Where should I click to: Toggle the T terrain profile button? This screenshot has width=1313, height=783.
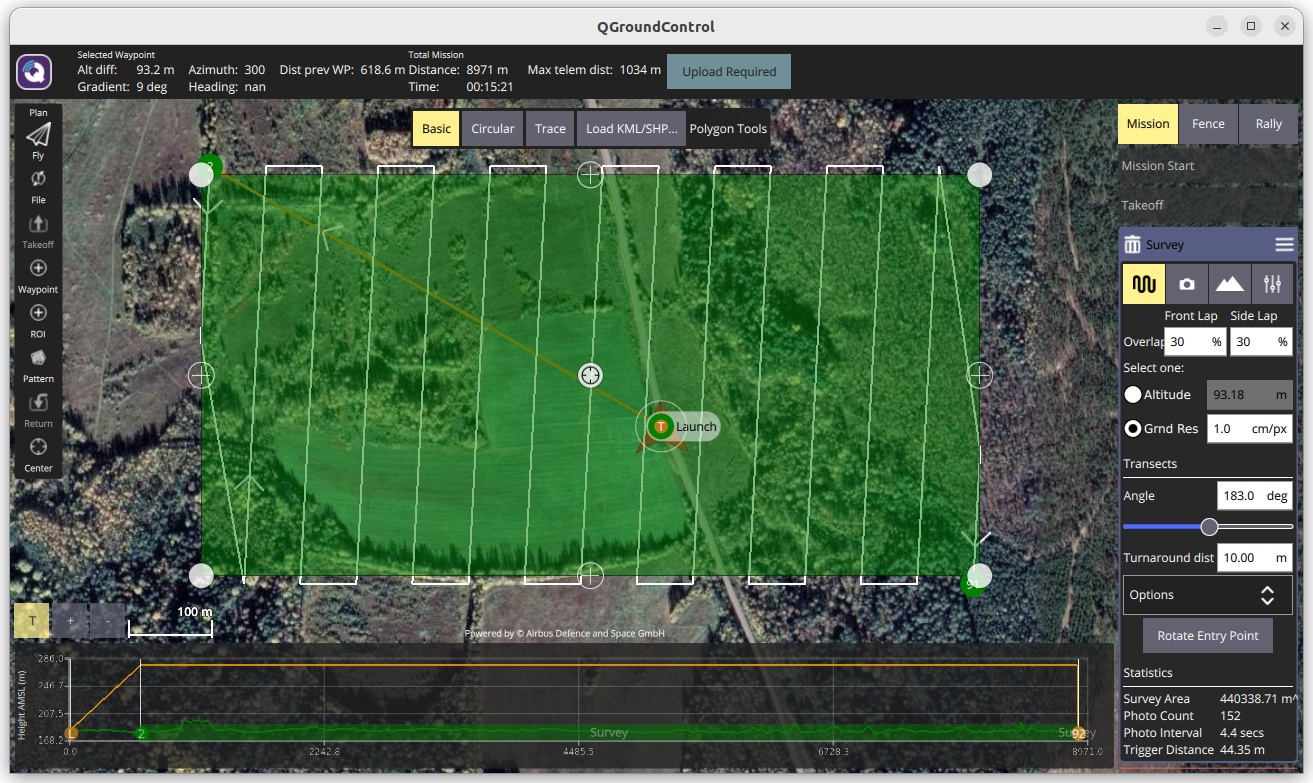(32, 620)
